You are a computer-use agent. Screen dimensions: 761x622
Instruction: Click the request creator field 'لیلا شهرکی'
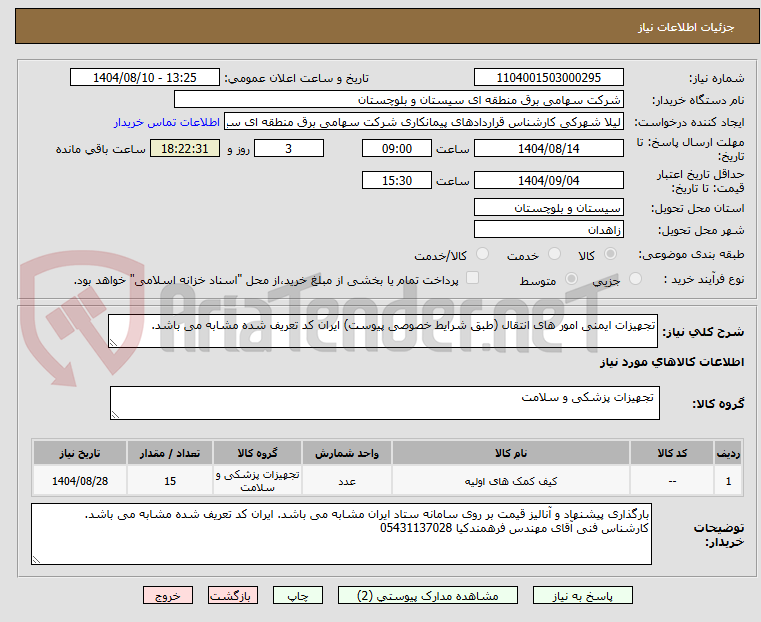pyautogui.click(x=424, y=122)
